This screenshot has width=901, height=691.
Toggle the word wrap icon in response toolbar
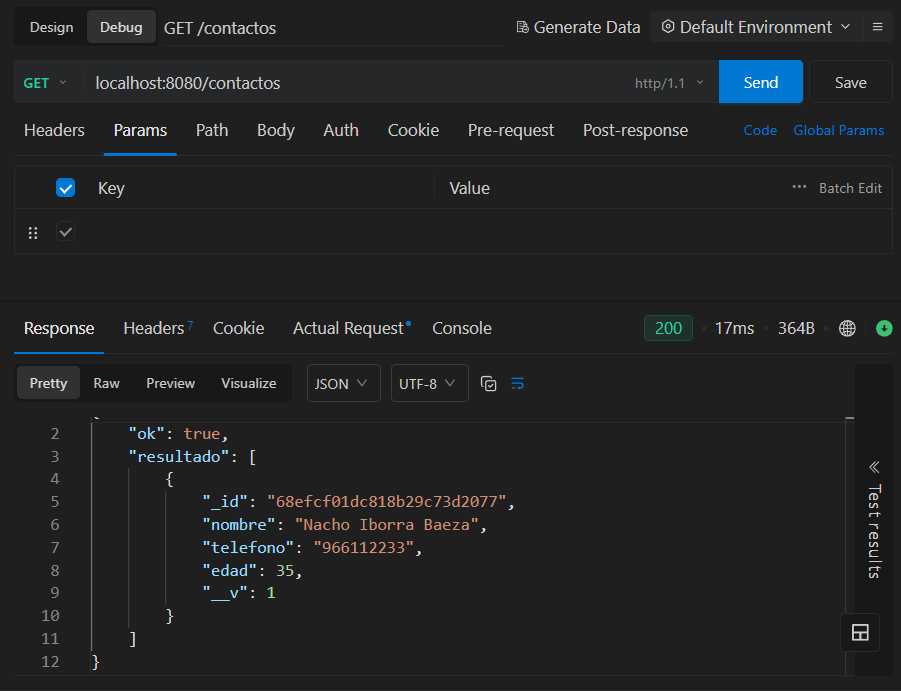(x=518, y=383)
